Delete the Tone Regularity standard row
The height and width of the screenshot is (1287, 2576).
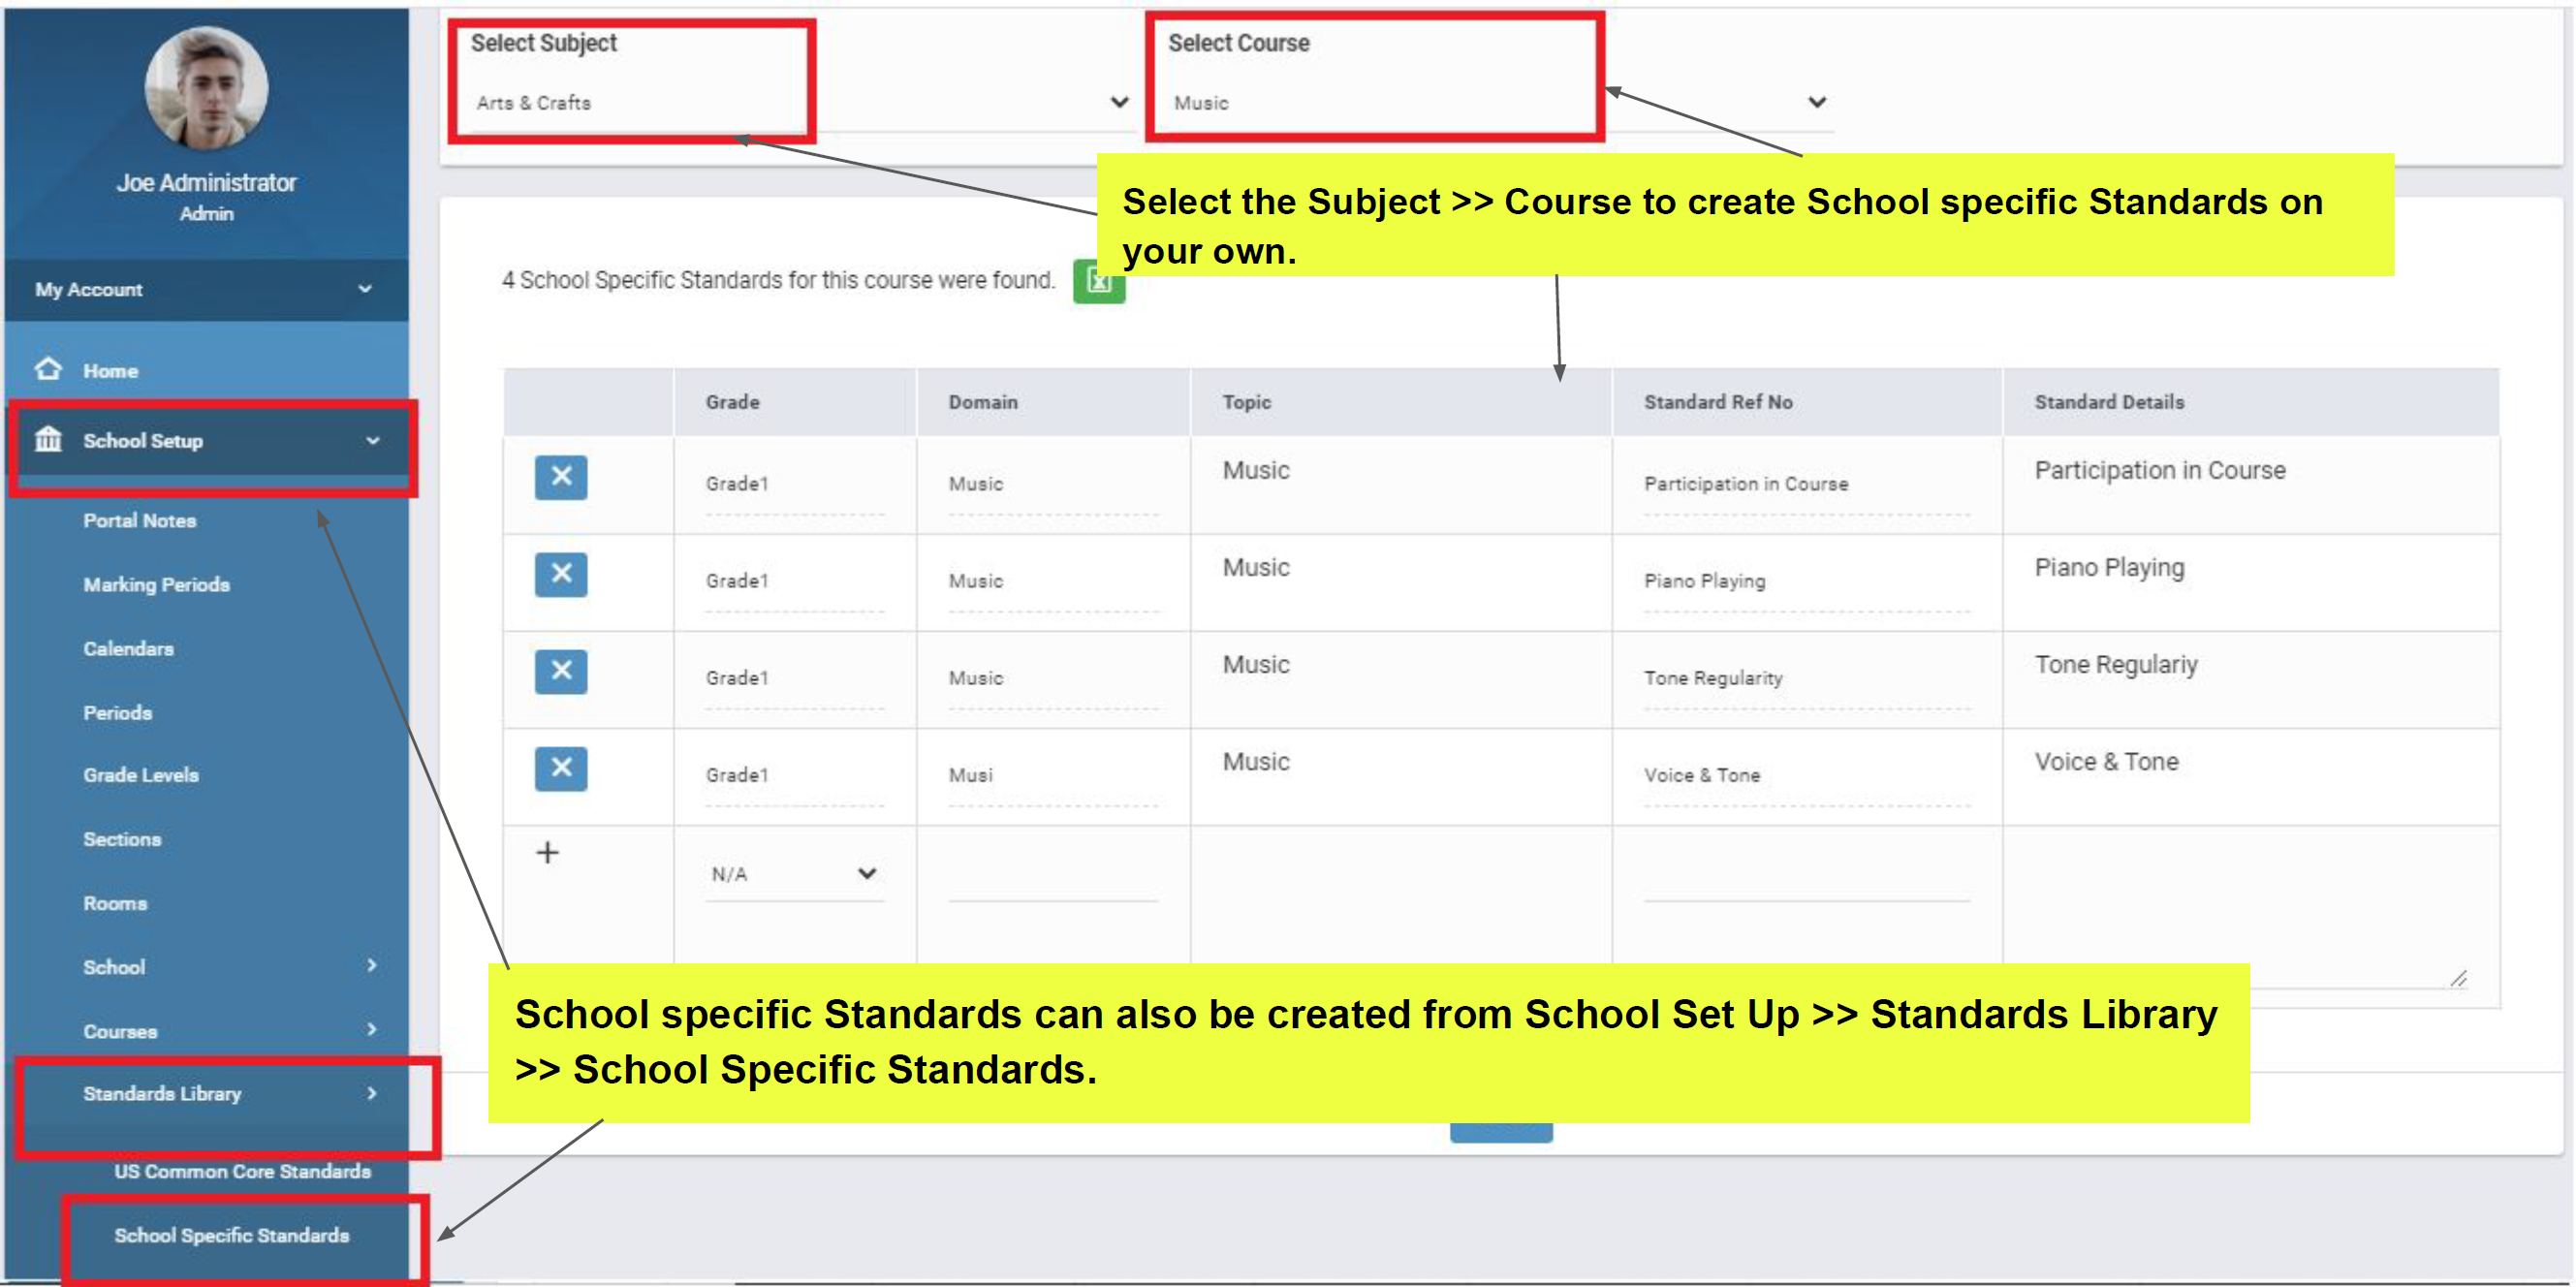coord(560,671)
